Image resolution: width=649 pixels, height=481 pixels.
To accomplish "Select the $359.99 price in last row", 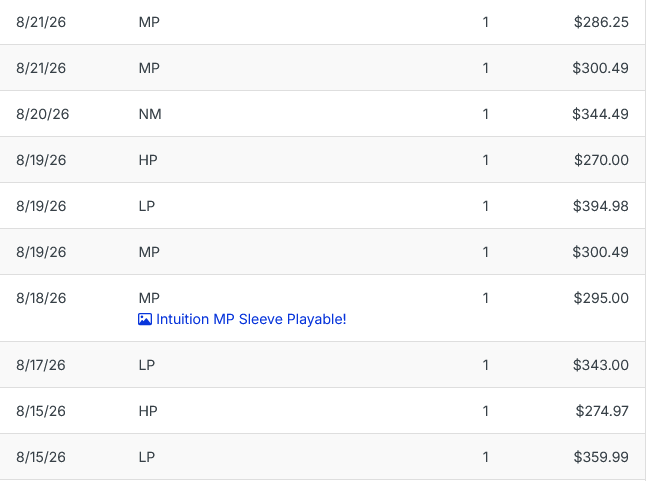I will coord(601,457).
